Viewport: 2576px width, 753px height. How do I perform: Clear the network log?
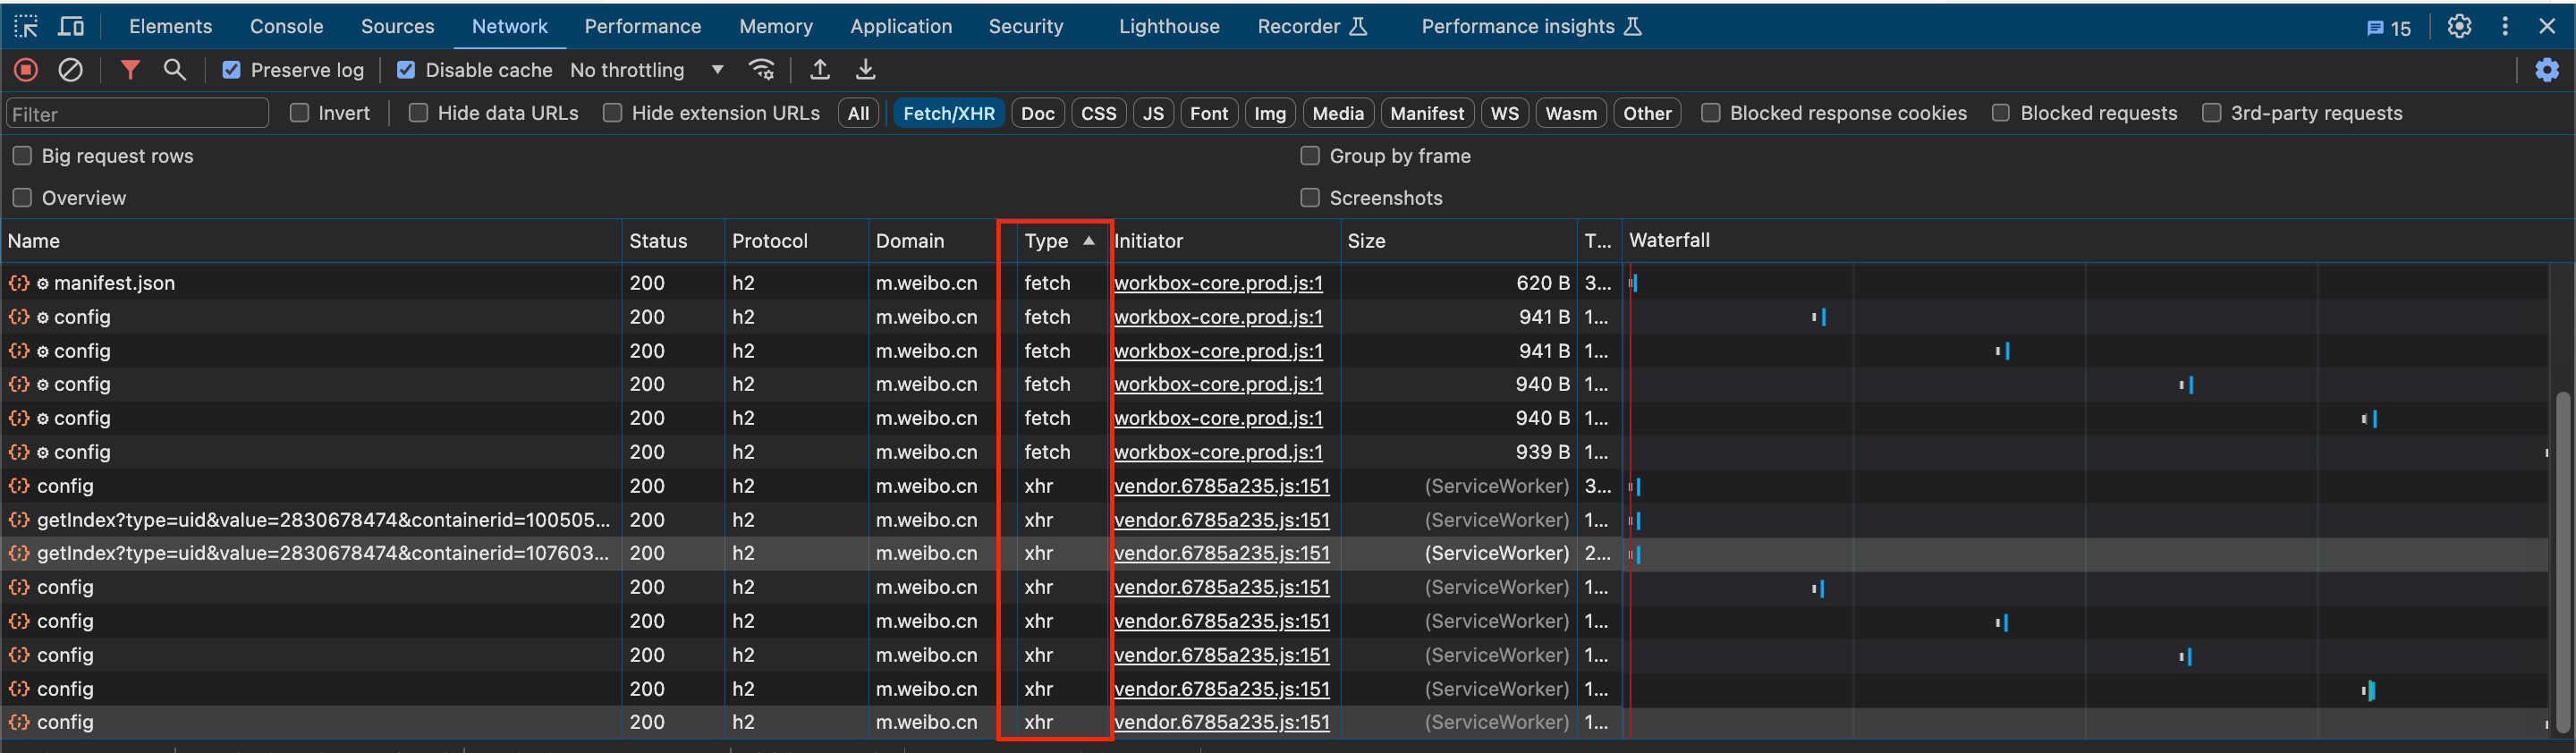coord(70,70)
